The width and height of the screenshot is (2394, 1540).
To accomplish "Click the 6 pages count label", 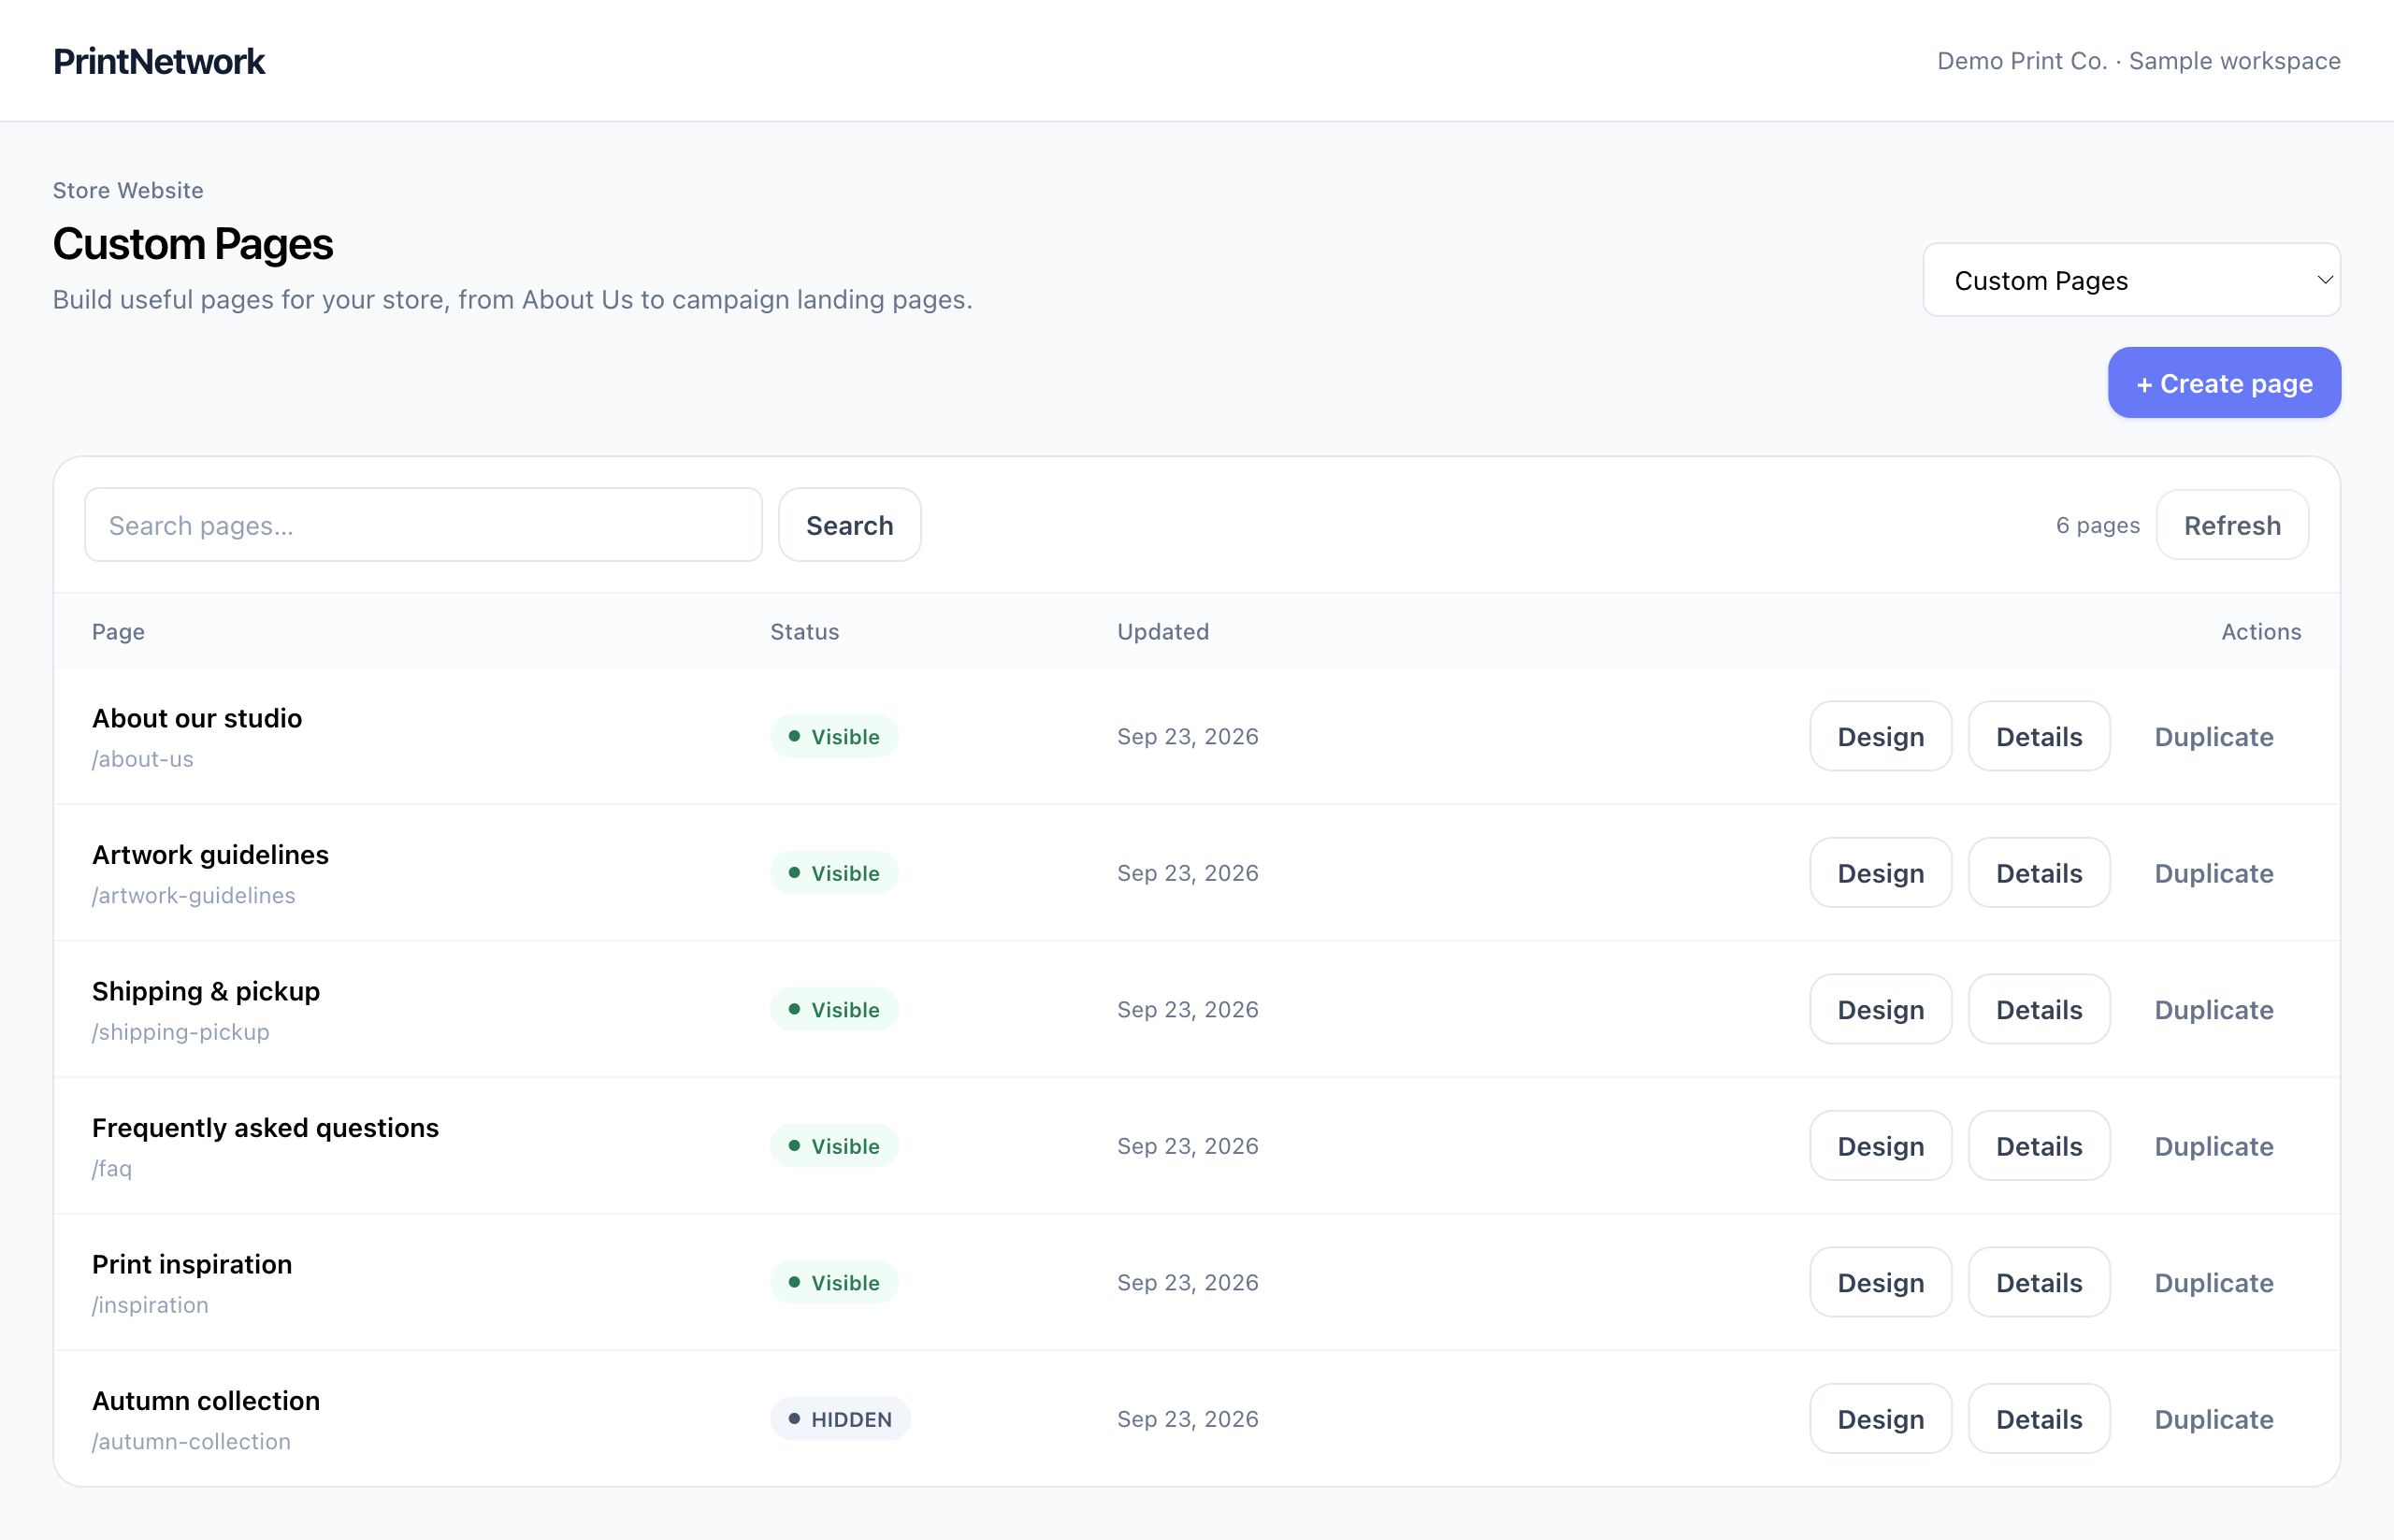I will 2098,525.
